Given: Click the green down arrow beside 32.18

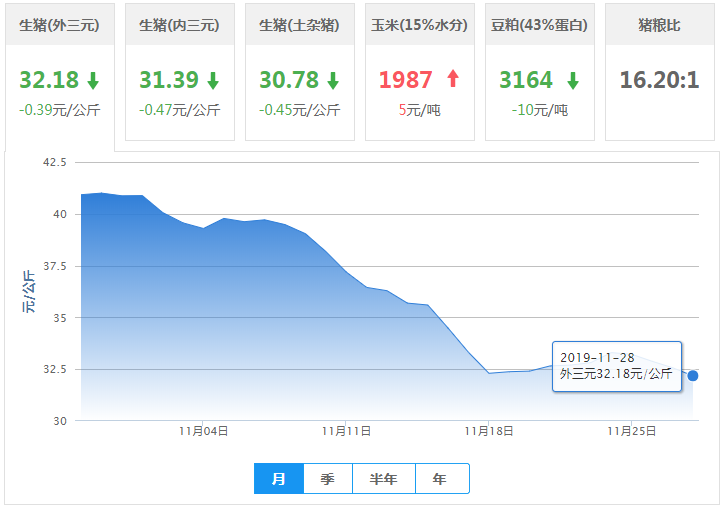Looking at the screenshot, I should 93,81.
